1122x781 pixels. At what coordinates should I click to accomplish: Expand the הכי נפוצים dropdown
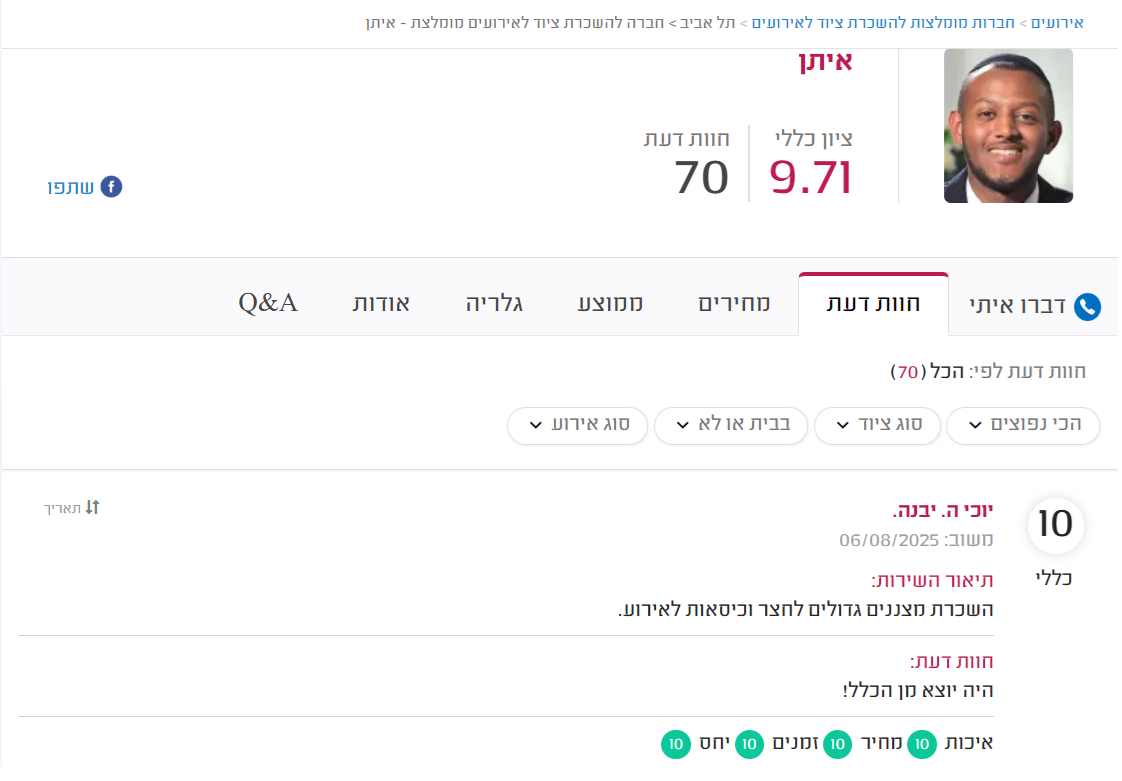1023,425
